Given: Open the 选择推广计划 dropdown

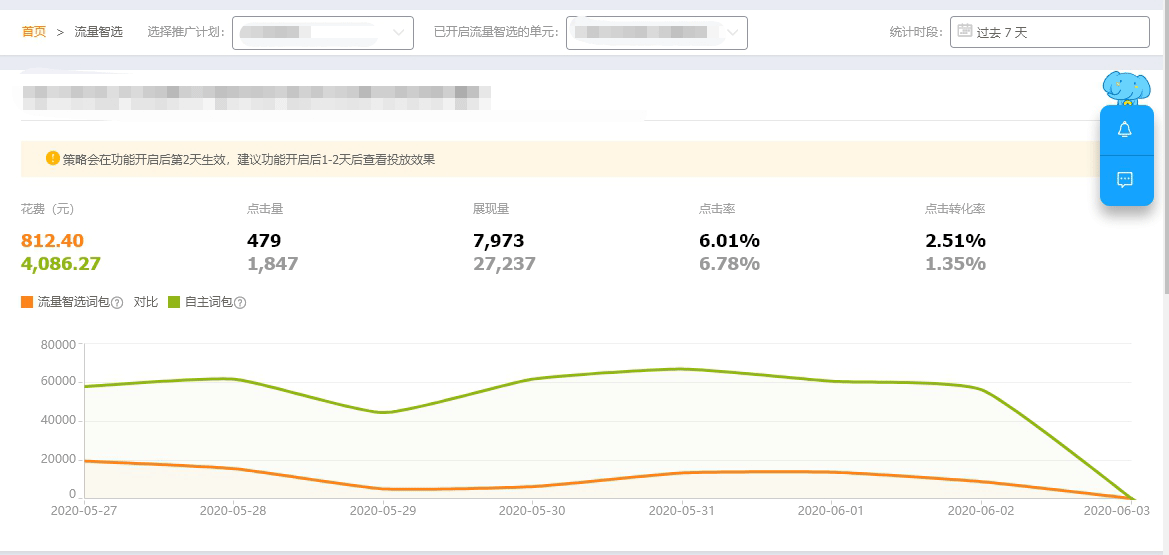Looking at the screenshot, I should tap(323, 32).
